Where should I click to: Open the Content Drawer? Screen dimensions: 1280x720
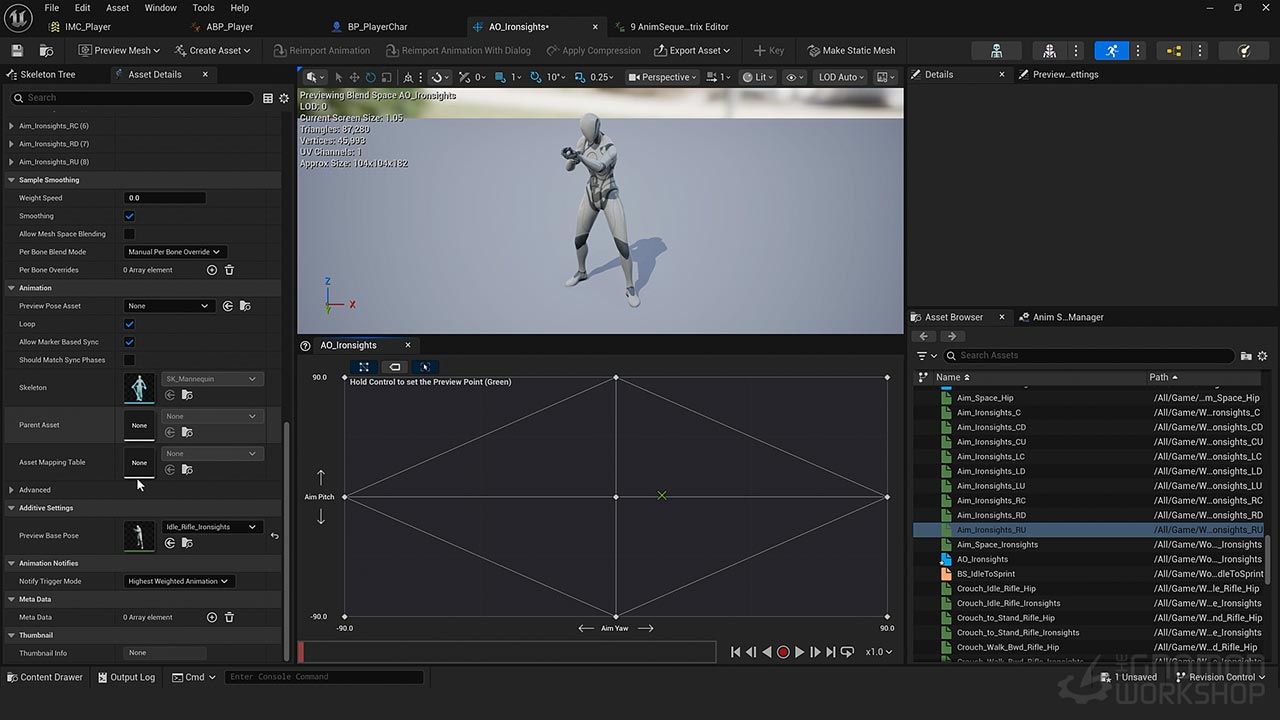pos(44,677)
